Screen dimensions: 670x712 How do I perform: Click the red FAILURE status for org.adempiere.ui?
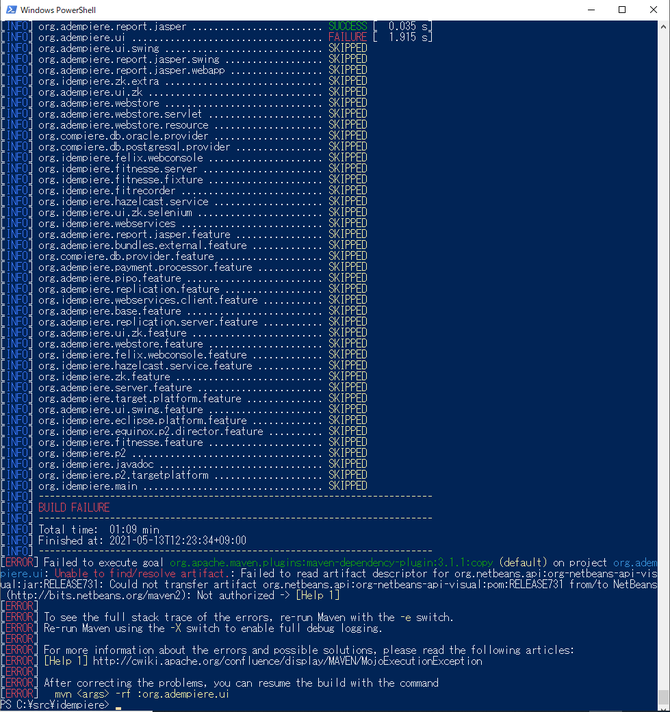[x=347, y=37]
